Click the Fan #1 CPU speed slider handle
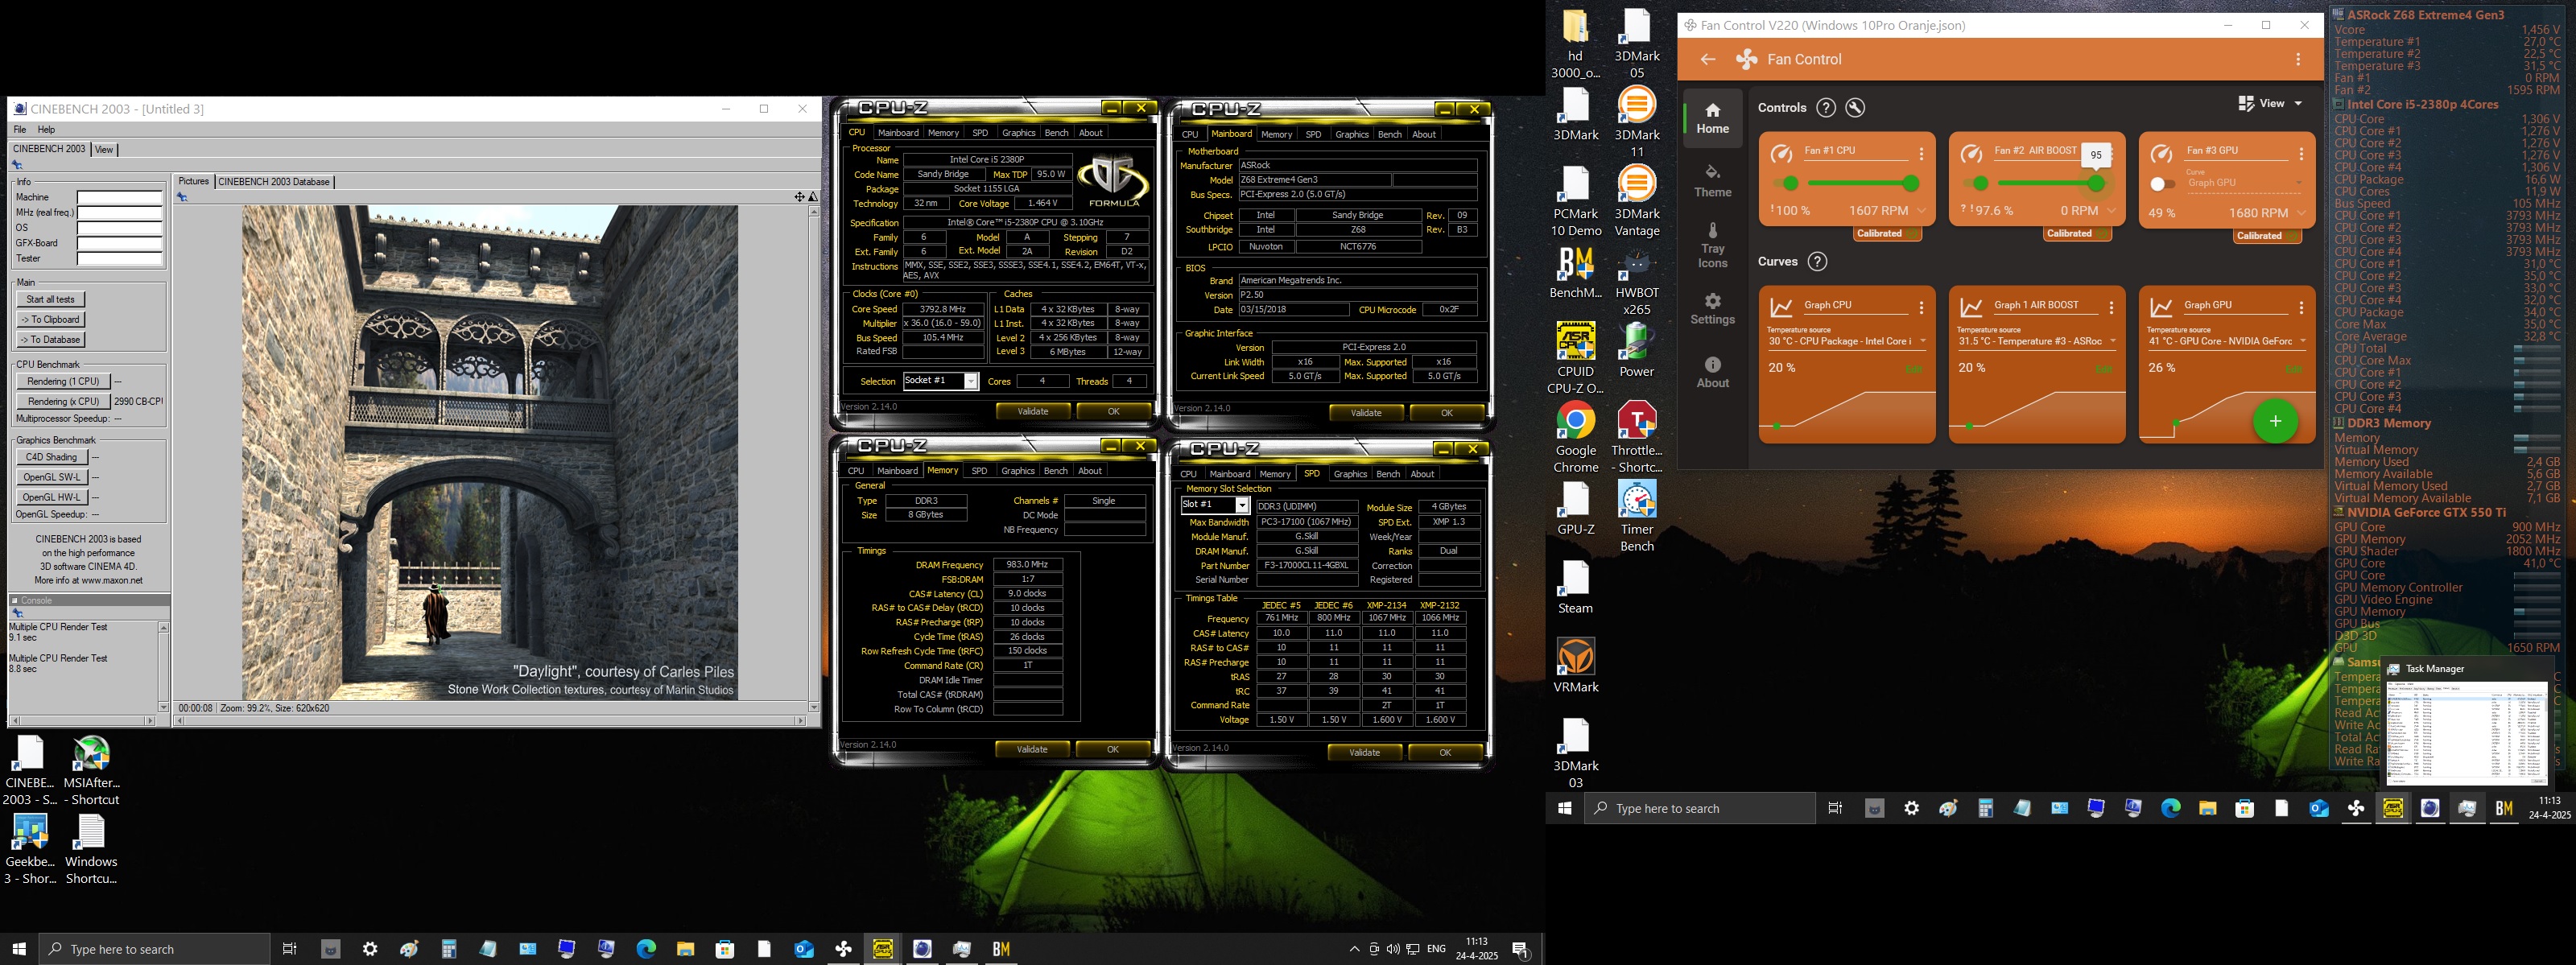 [1911, 183]
